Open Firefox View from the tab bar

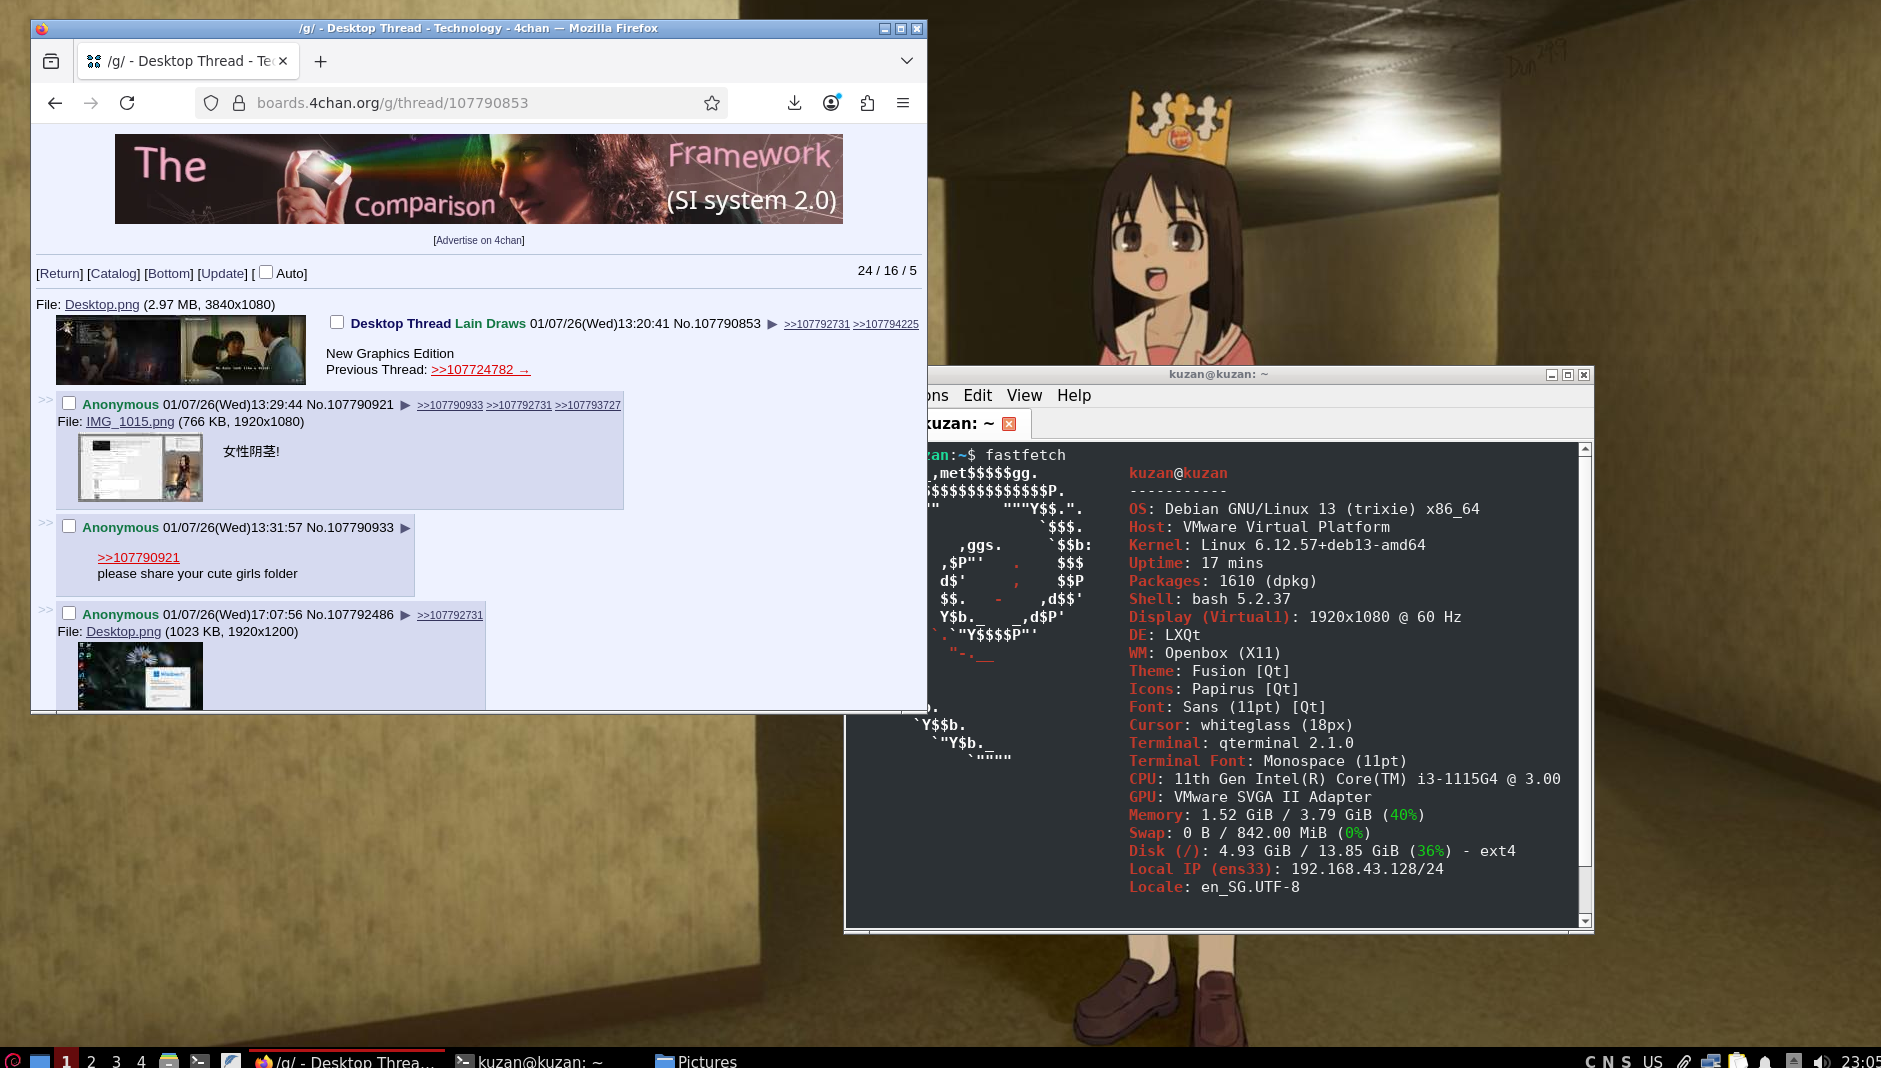[51, 61]
